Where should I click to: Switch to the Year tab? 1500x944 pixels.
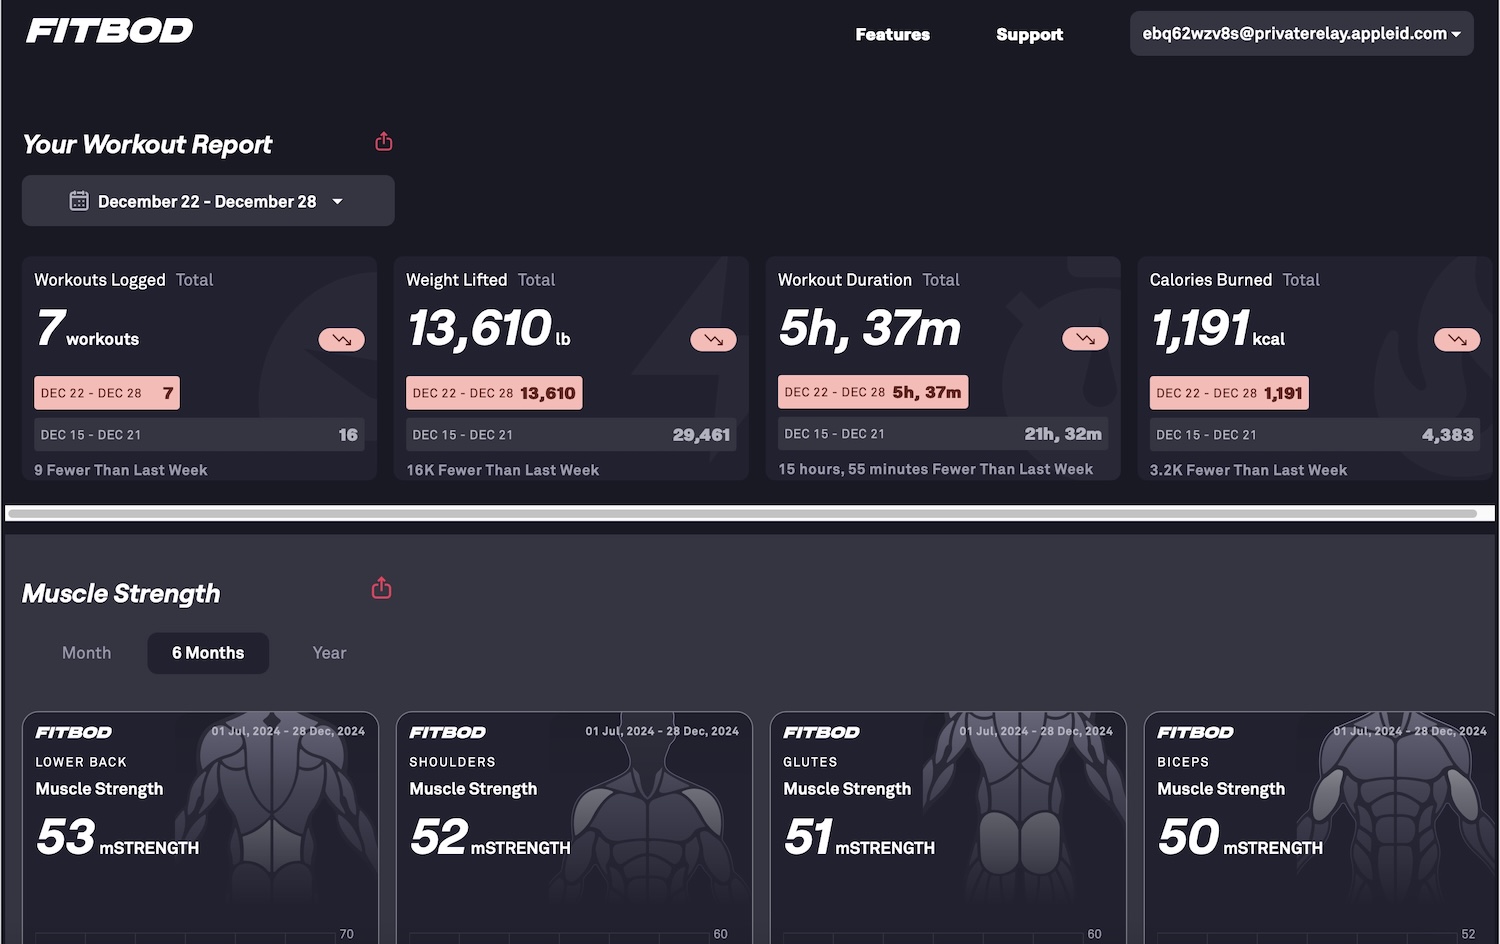click(329, 653)
